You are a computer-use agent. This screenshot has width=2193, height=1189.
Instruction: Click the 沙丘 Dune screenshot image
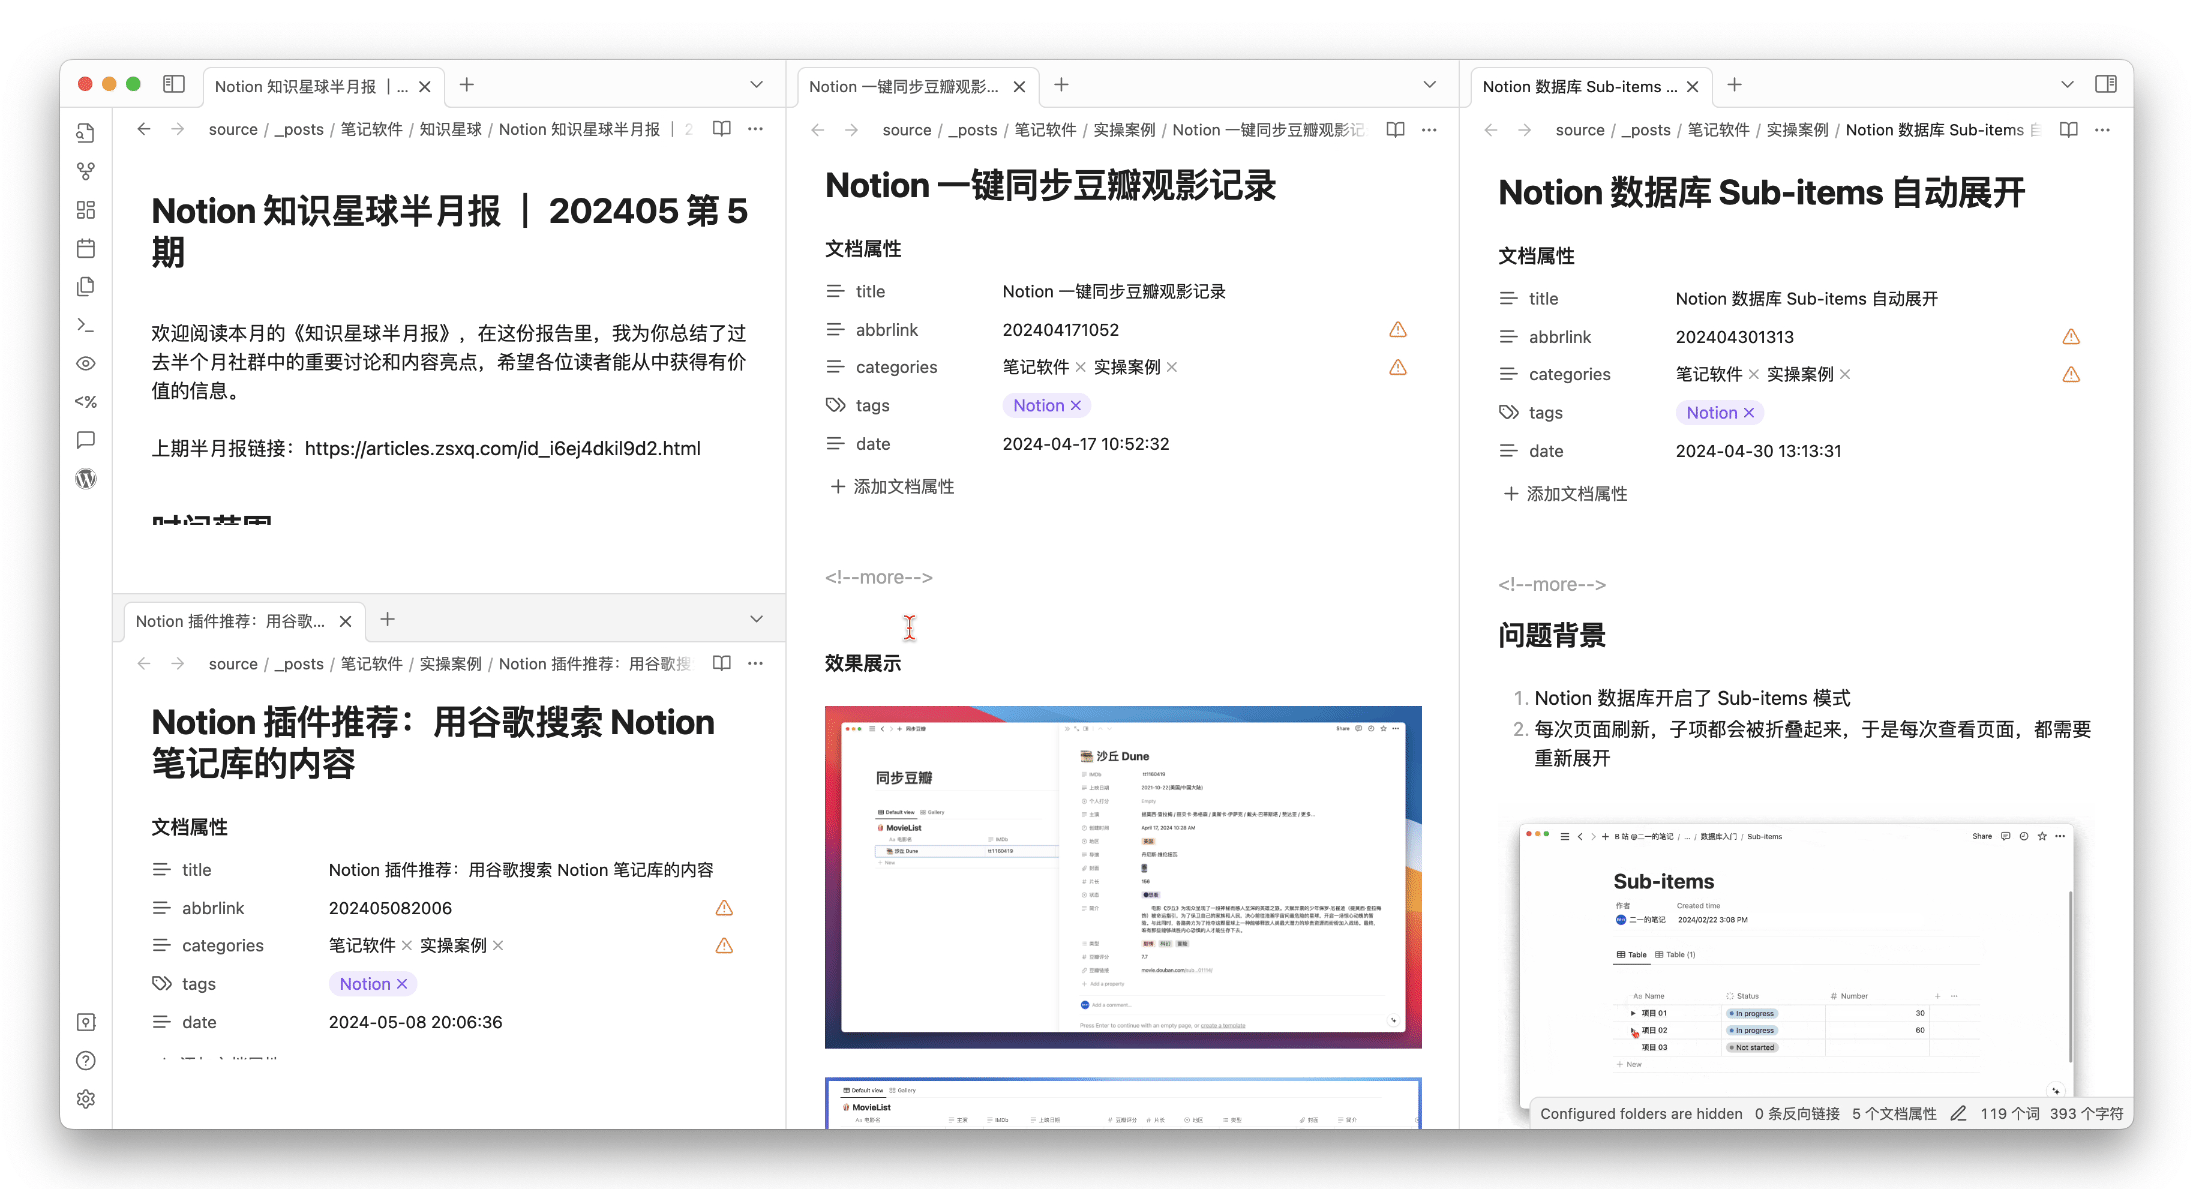pyautogui.click(x=1123, y=877)
